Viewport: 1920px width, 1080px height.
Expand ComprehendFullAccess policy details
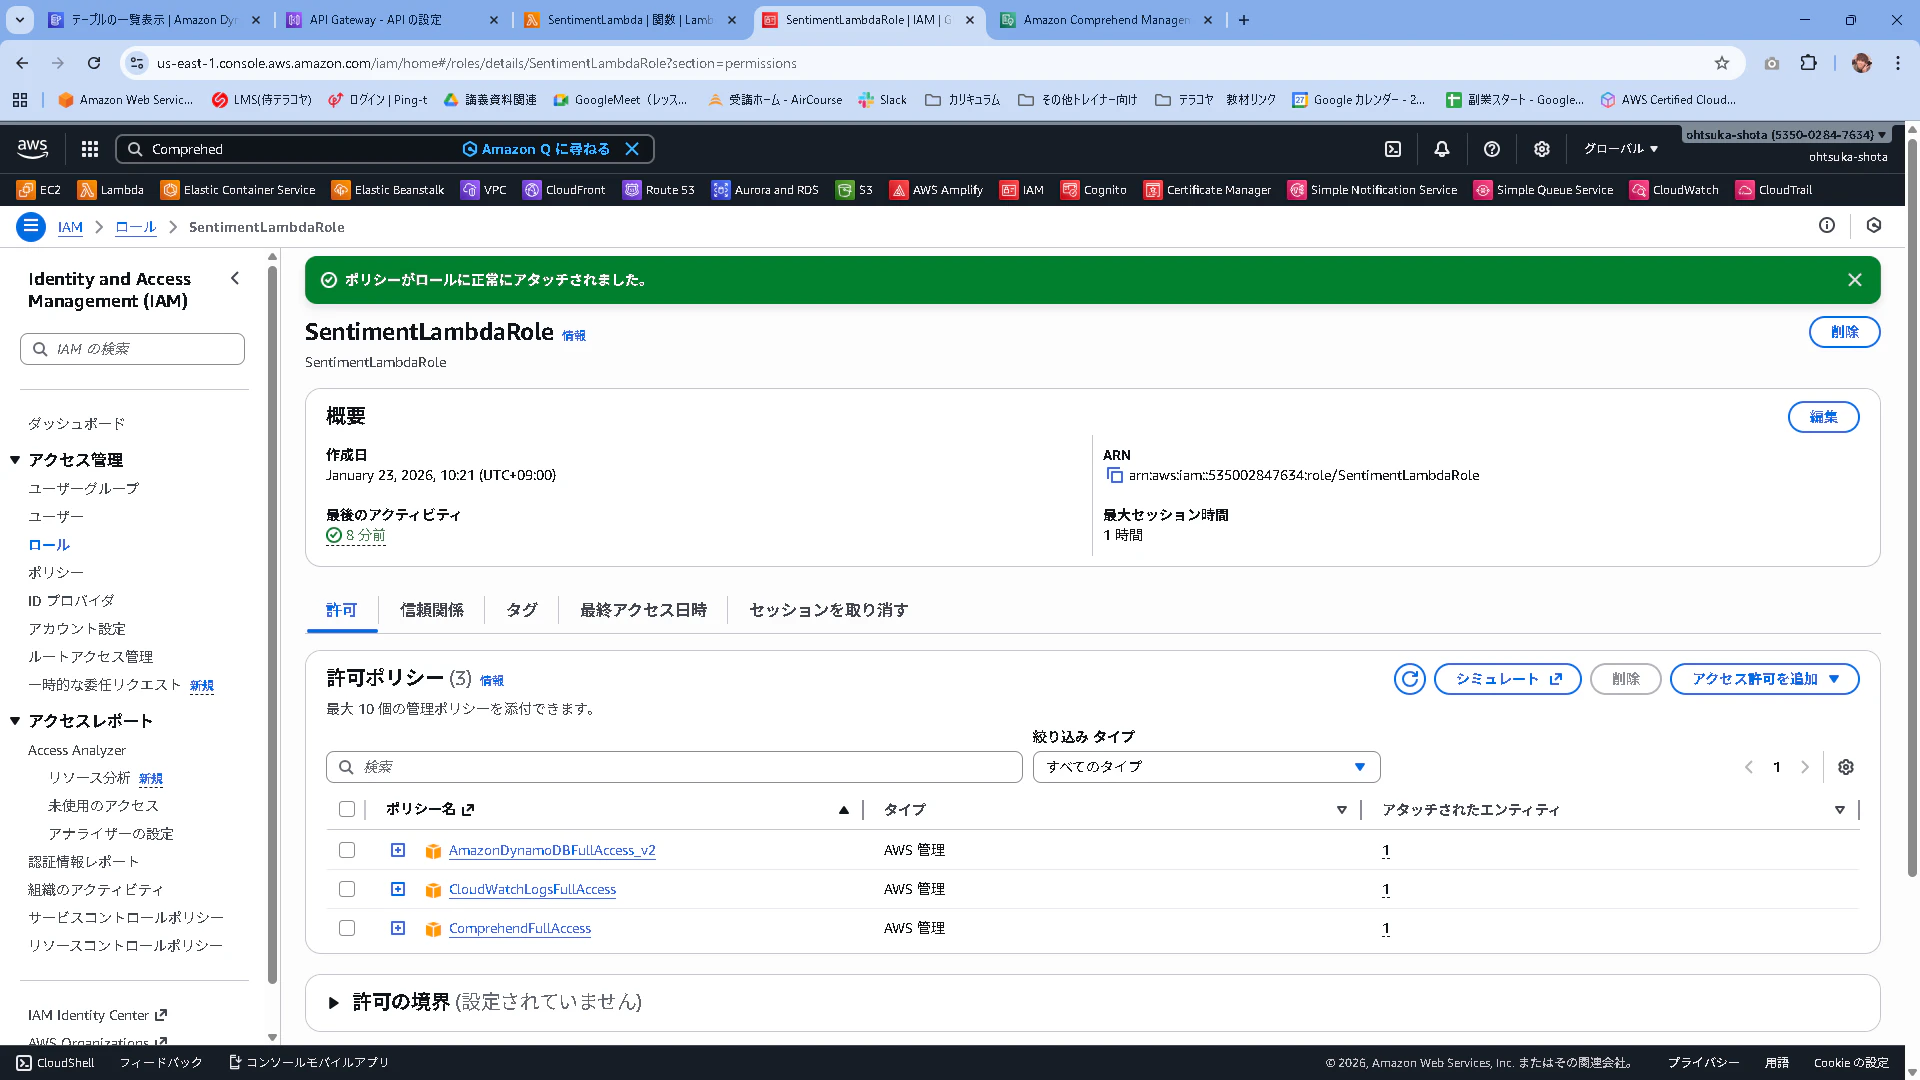[398, 928]
